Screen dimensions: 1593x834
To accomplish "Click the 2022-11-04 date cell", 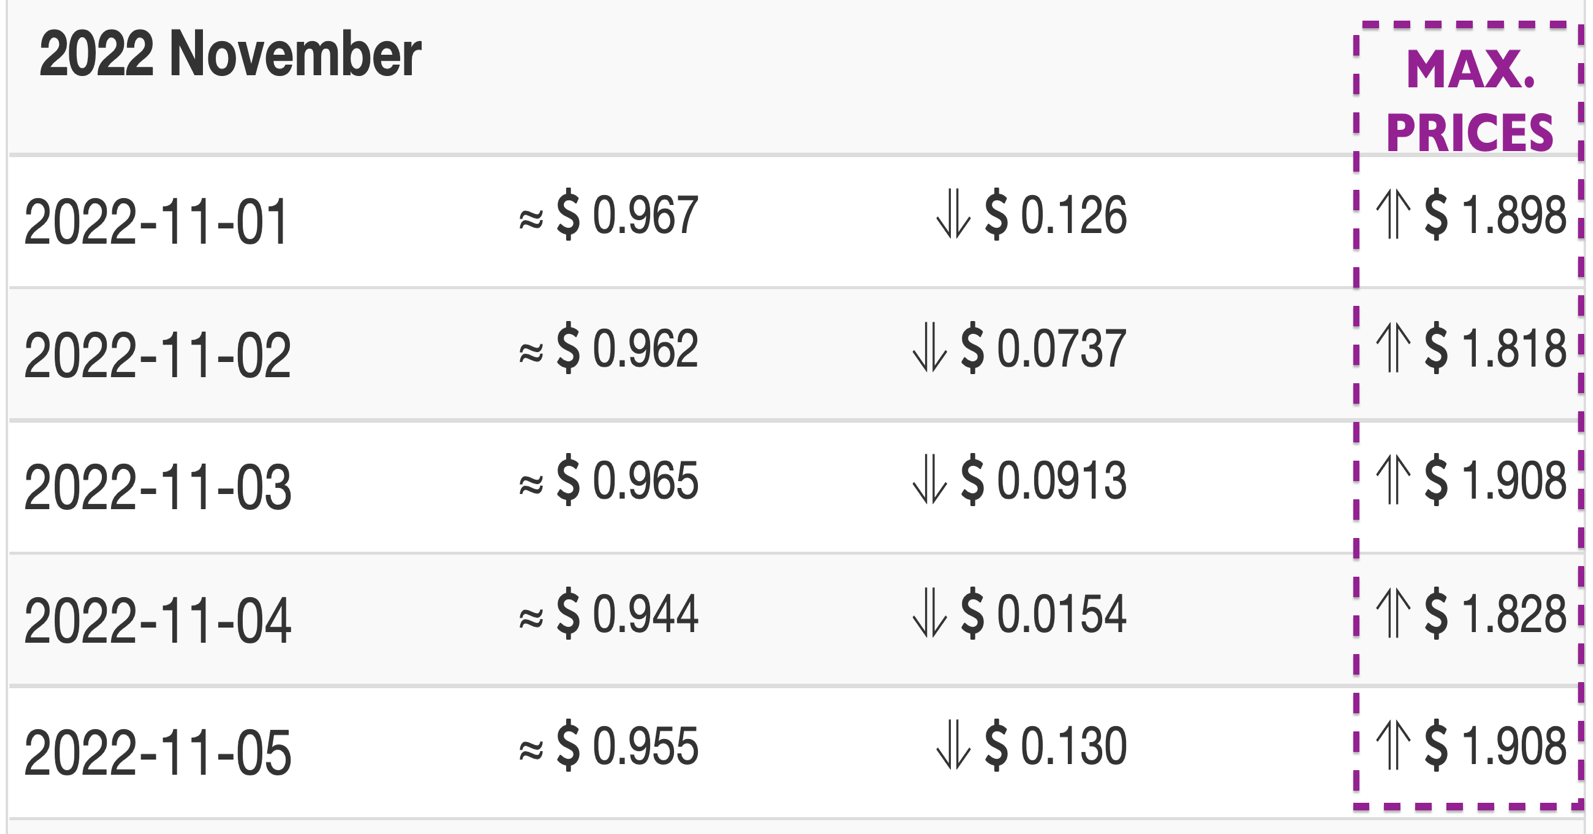I will pos(157,620).
